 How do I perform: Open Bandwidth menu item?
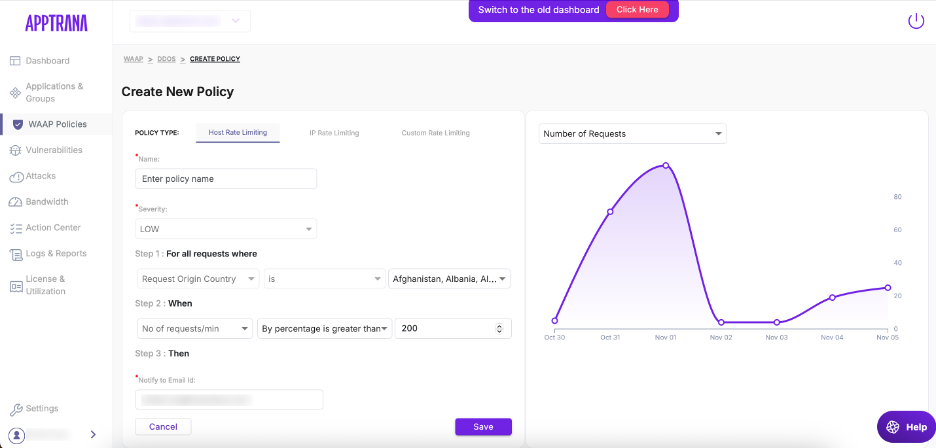(x=47, y=202)
